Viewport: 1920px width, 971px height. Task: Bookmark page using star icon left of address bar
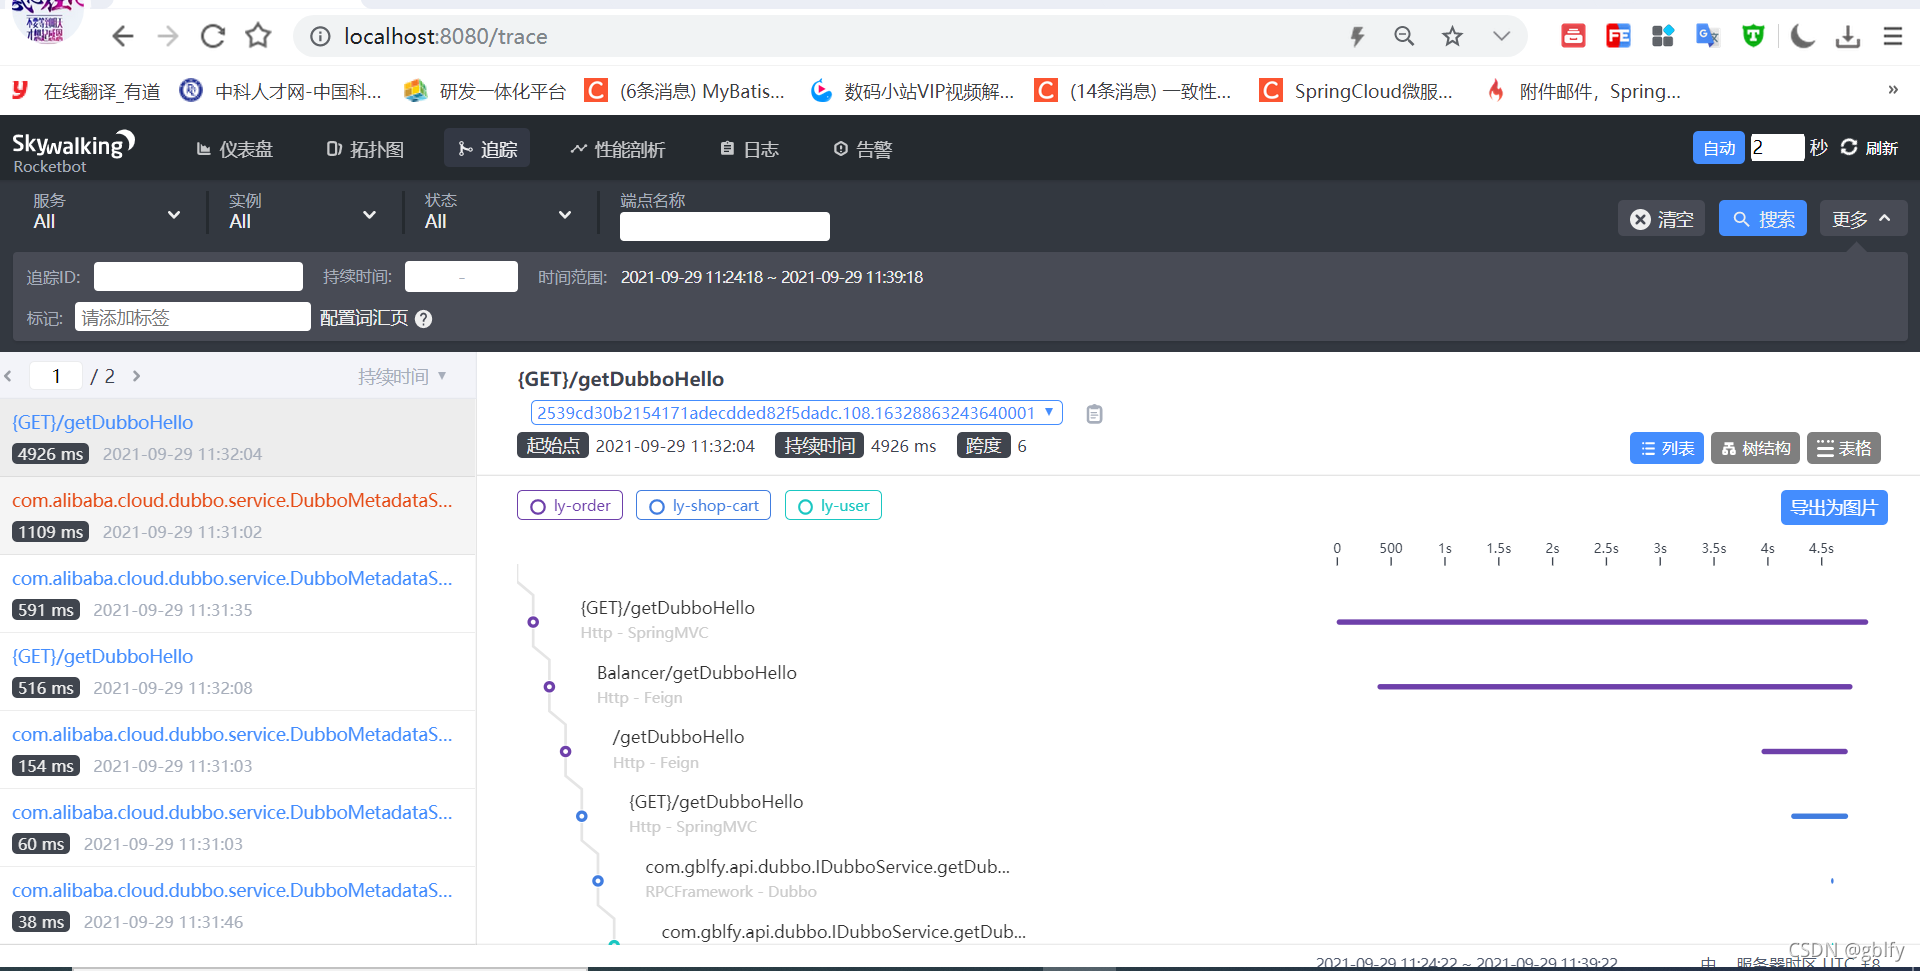[259, 37]
